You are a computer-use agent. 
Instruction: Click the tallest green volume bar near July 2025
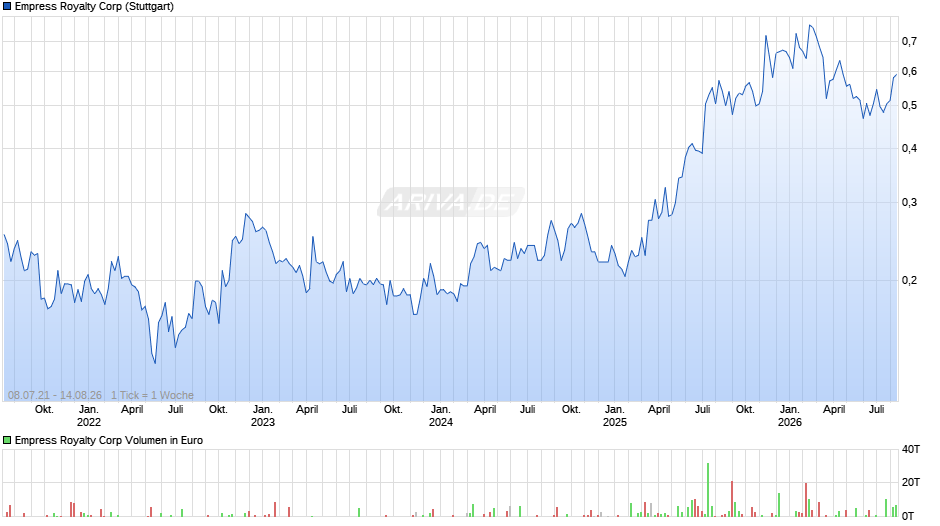coord(708,490)
